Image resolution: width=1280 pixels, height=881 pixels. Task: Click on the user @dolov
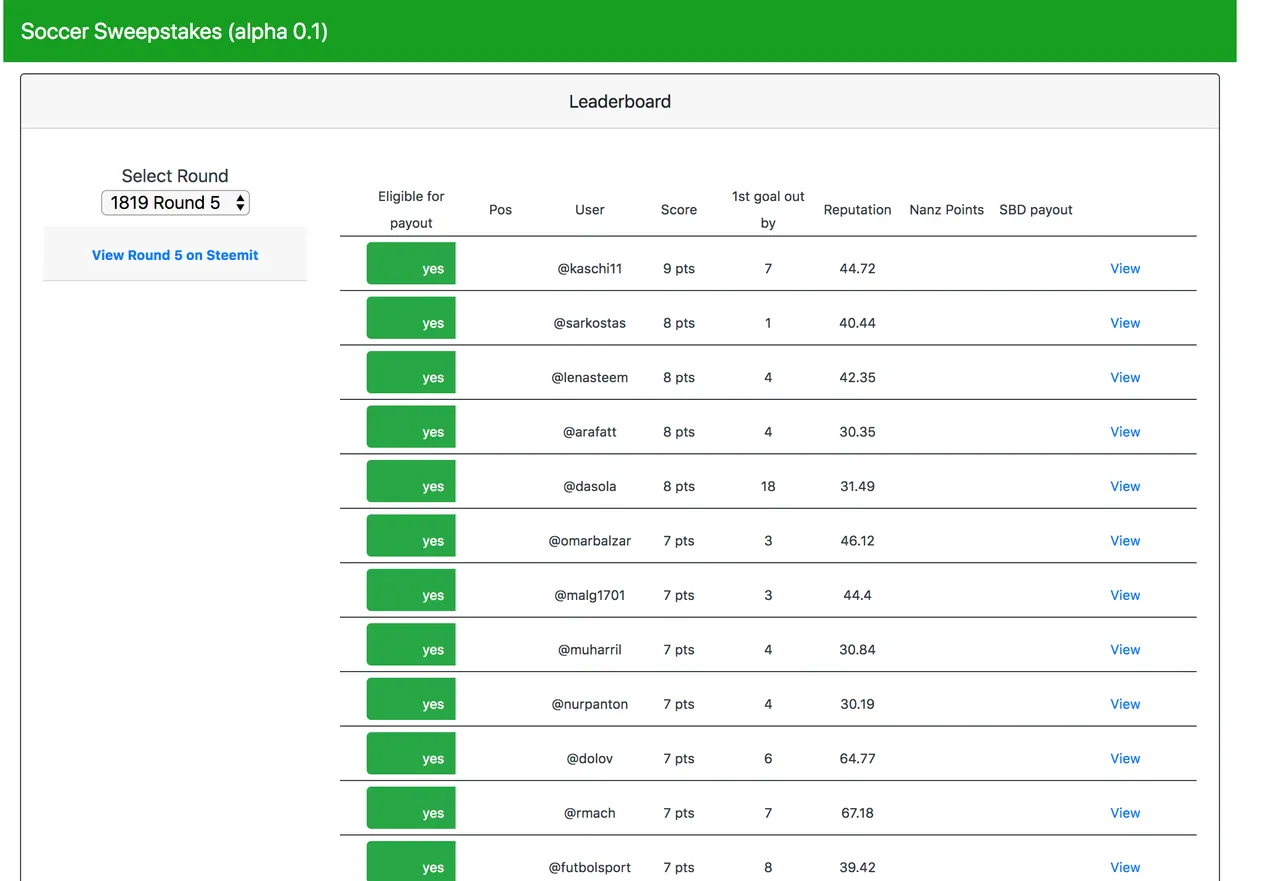point(590,759)
